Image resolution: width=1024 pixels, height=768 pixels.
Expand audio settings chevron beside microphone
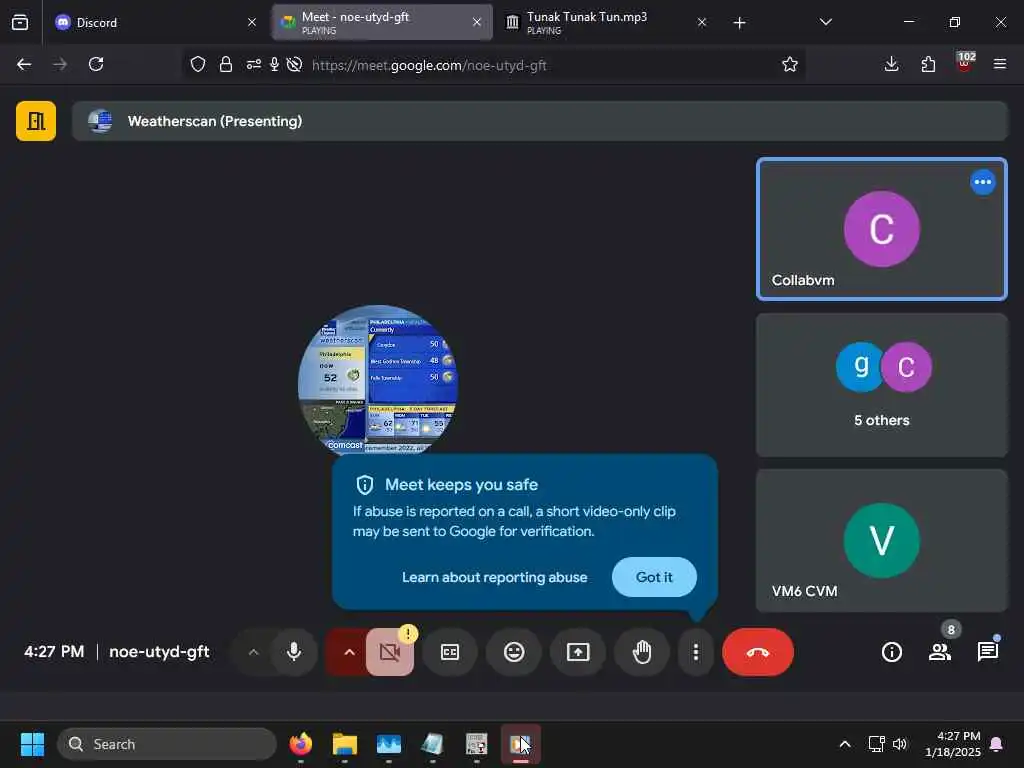(253, 652)
